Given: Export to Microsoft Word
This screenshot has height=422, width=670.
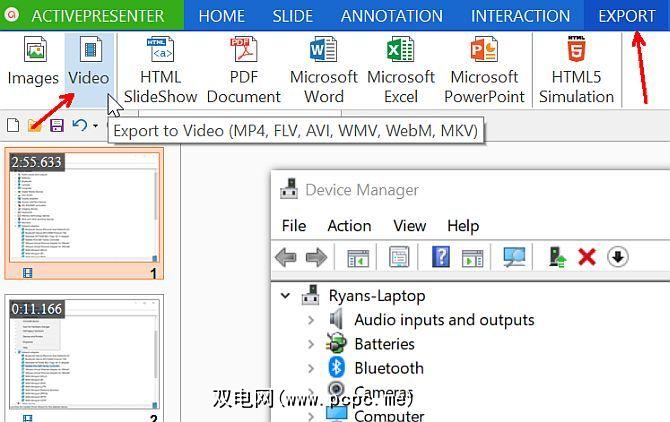Looking at the screenshot, I should coord(323,70).
